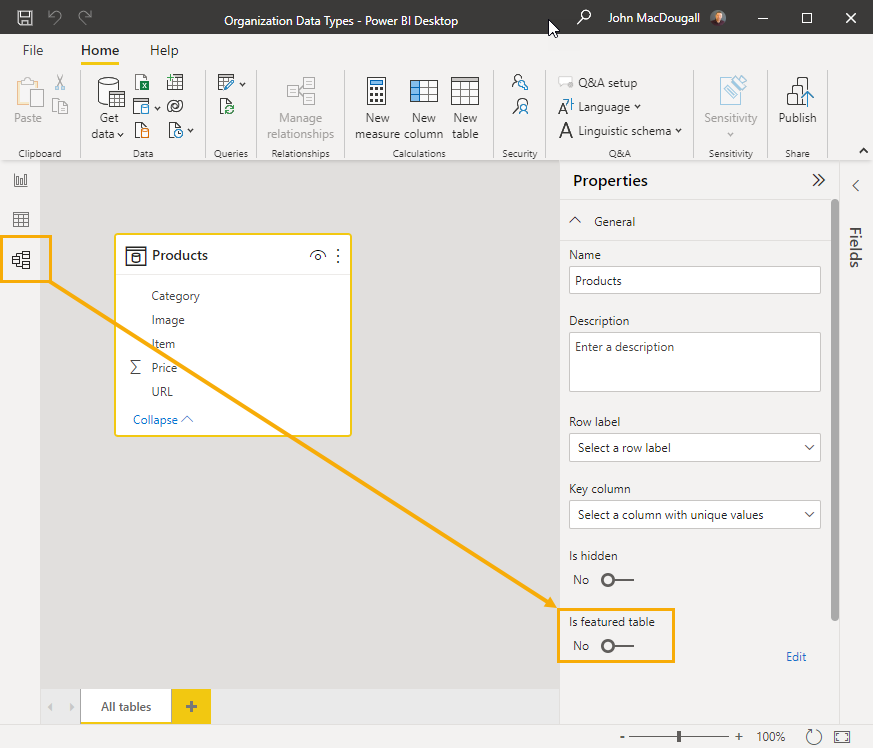Open the search magnifier in title bar
The width and height of the screenshot is (873, 748).
(x=583, y=17)
